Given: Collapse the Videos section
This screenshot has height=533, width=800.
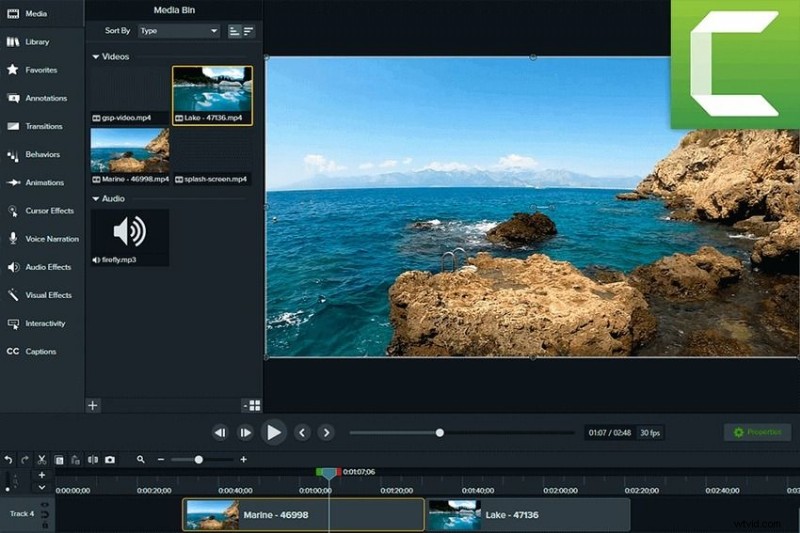Looking at the screenshot, I should [95, 57].
